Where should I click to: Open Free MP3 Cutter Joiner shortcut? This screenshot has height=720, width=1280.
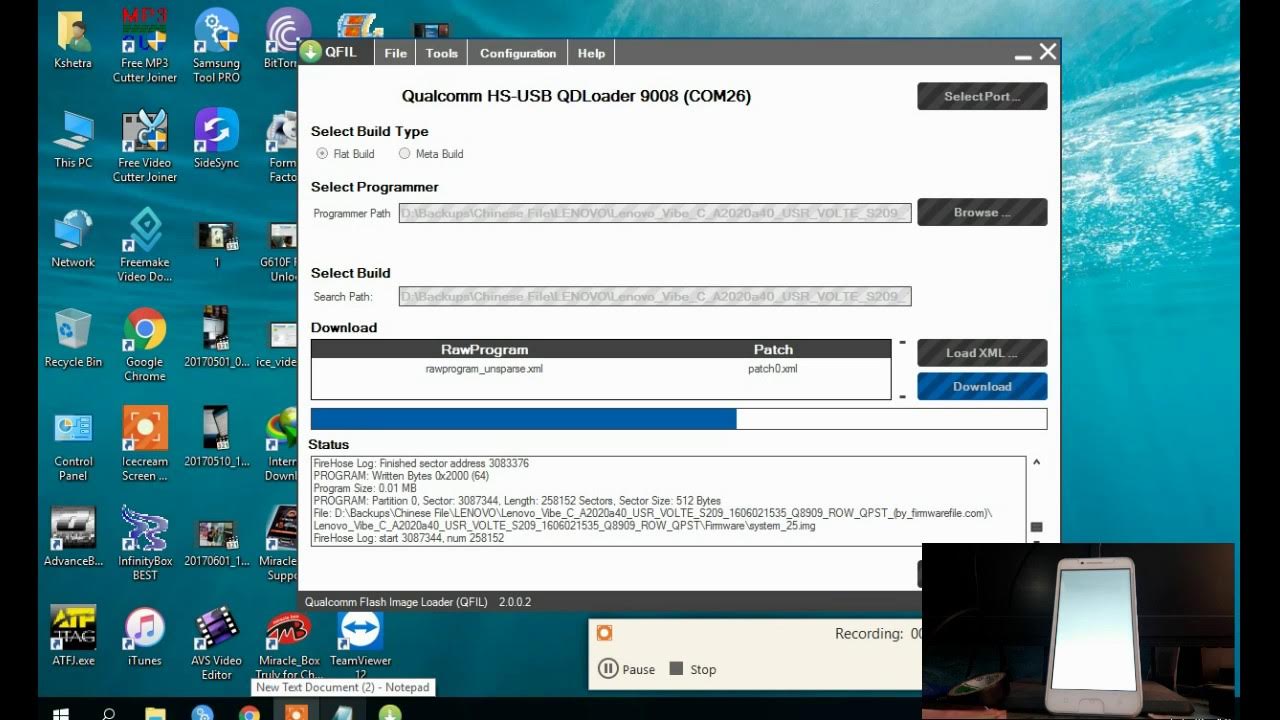pos(145,45)
